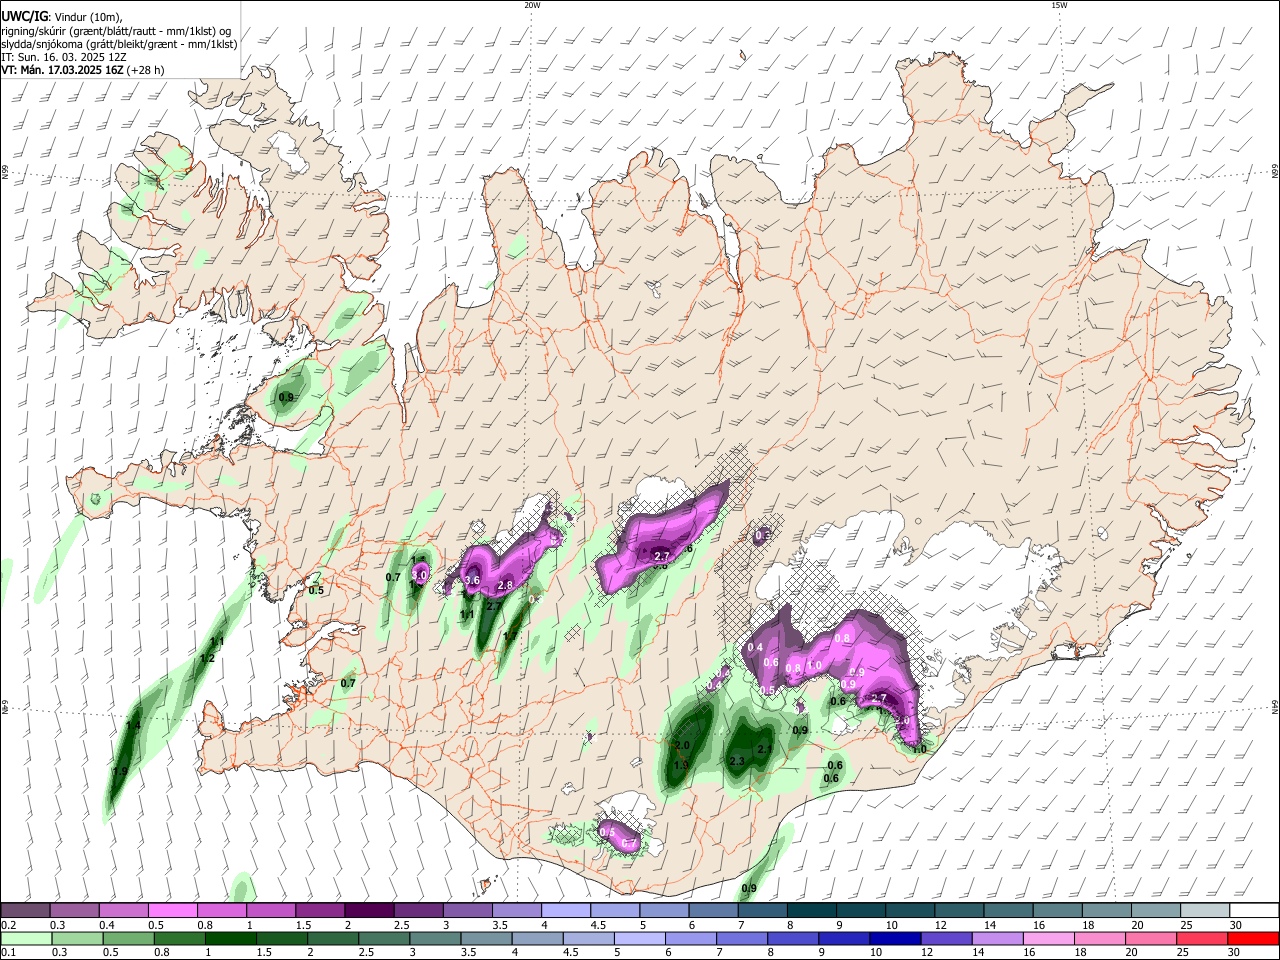Click the '15W' longitude label
1280x960 pixels.
[x=1059, y=5]
